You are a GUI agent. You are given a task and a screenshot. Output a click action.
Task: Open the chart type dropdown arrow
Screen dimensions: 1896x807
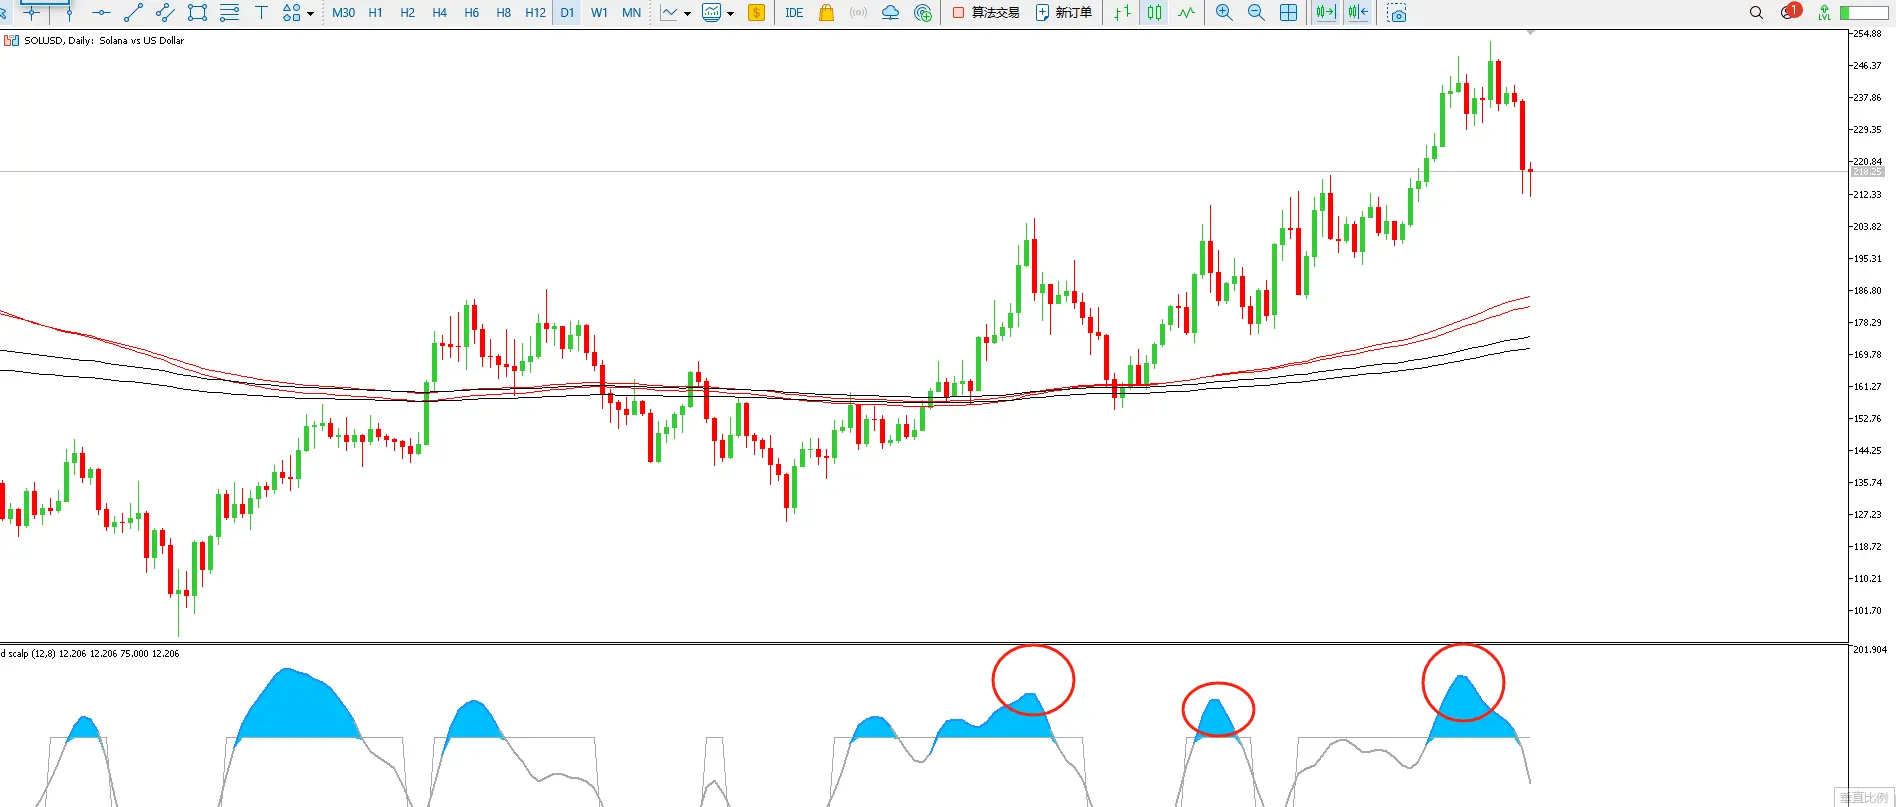687,14
